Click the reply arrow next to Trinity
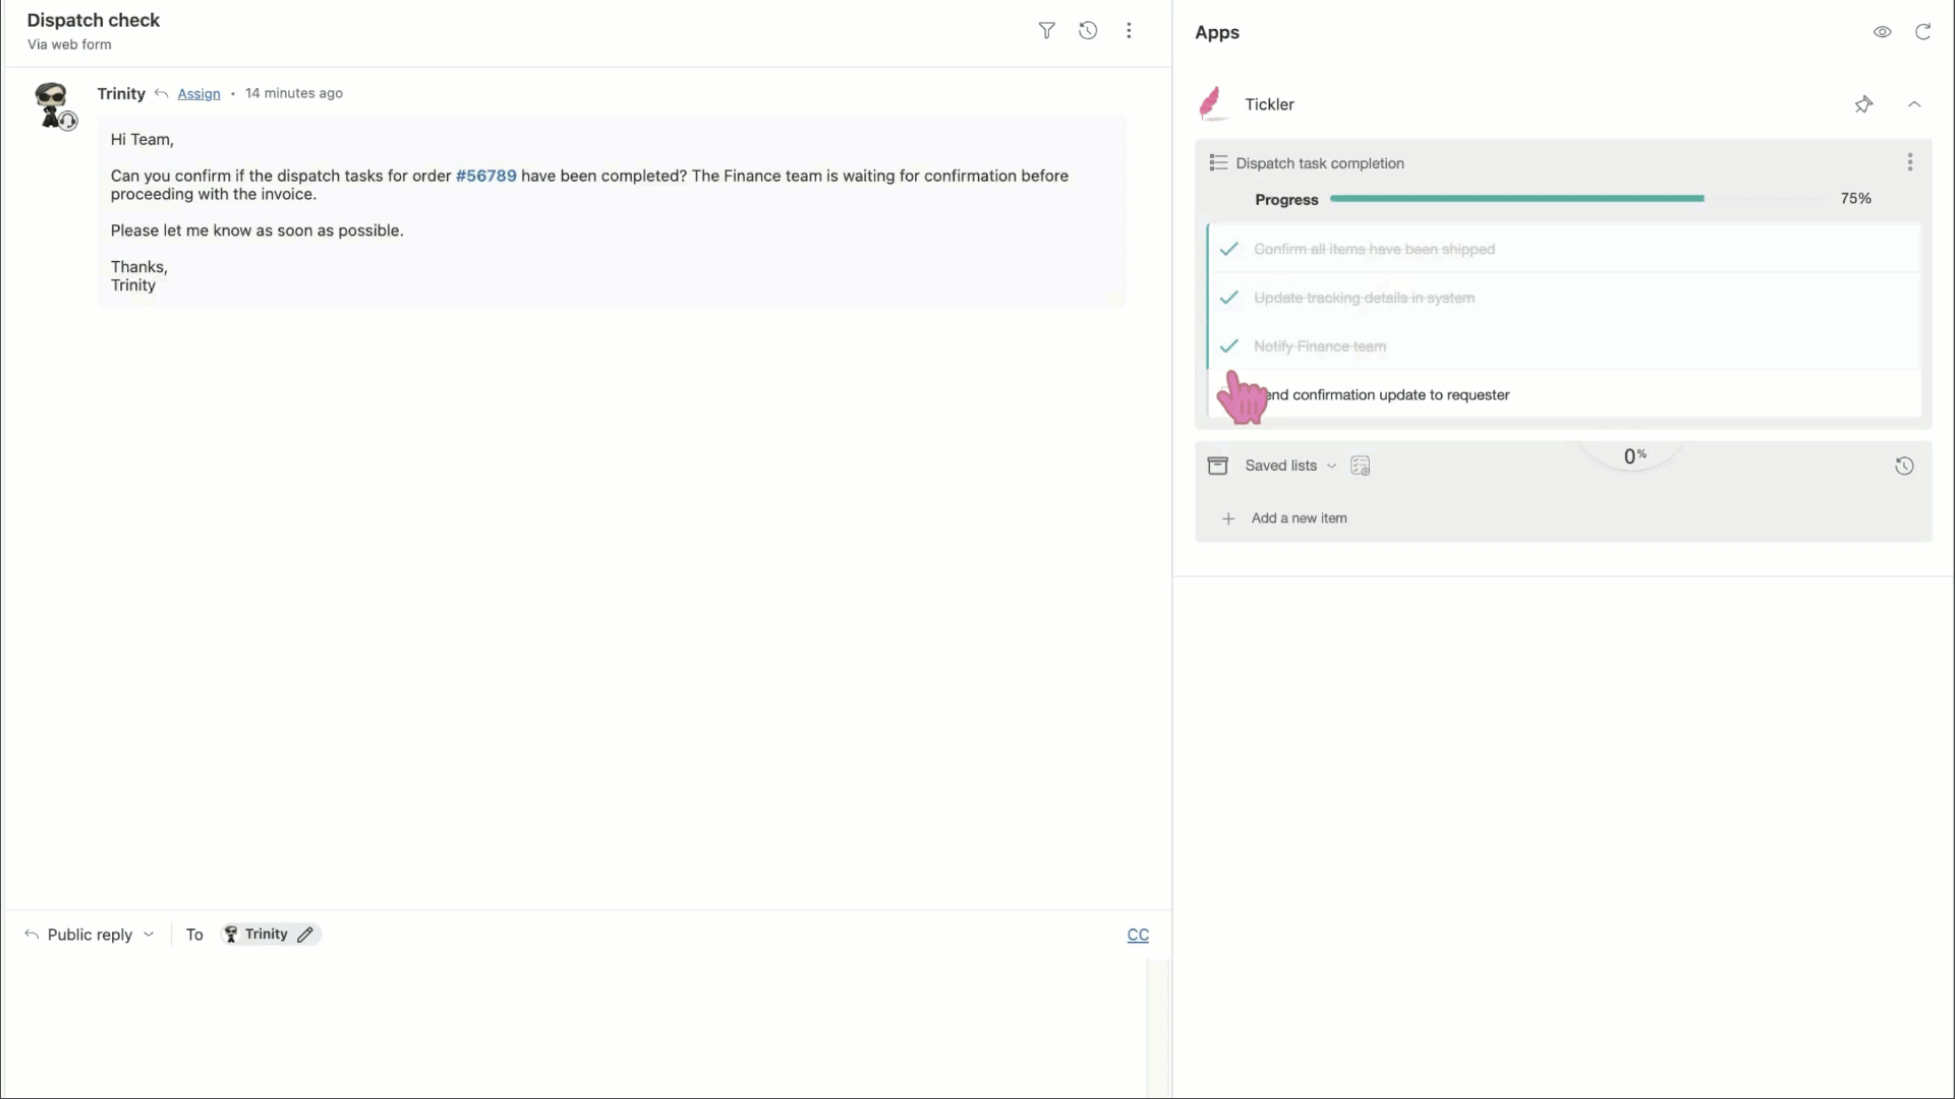 (161, 94)
